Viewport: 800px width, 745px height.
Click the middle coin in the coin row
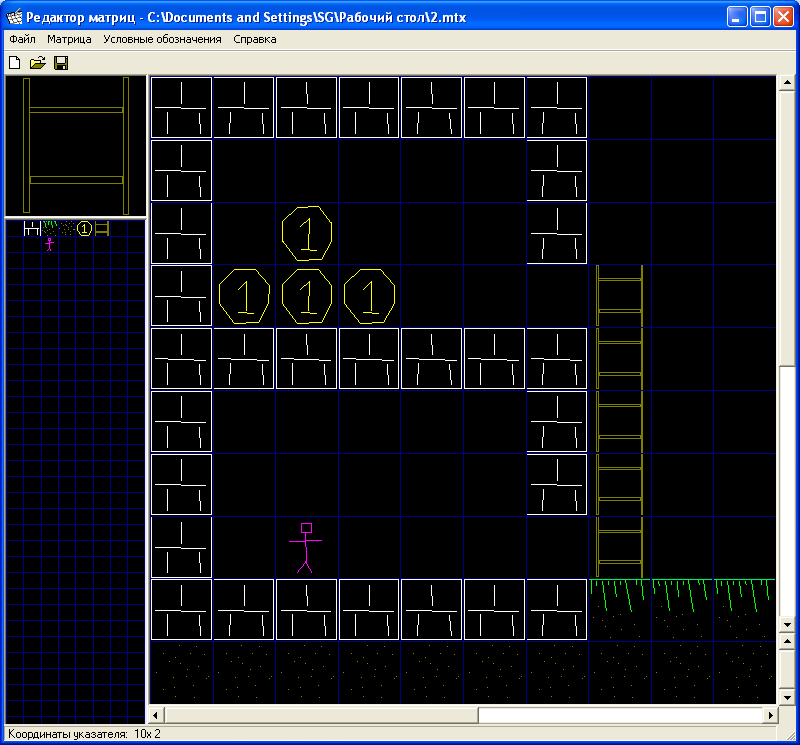307,296
